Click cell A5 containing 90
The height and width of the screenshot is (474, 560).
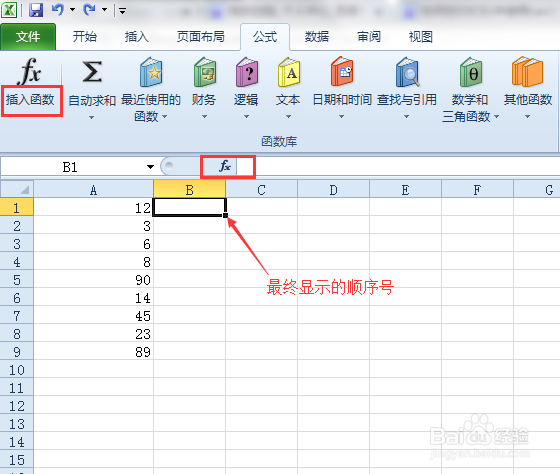coord(94,279)
